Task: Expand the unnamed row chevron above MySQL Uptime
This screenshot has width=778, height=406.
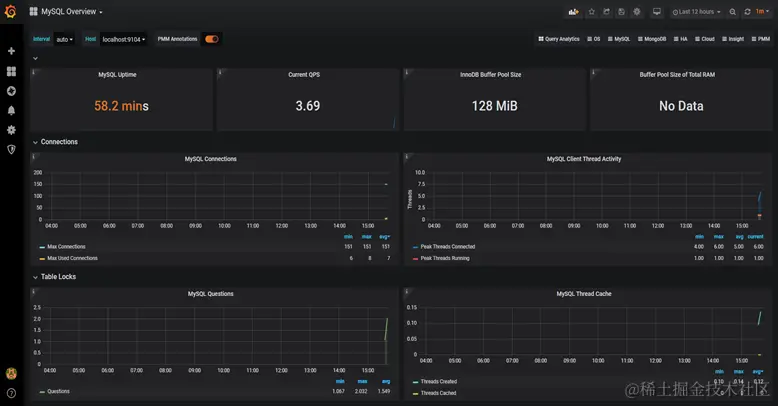Action: pyautogui.click(x=35, y=59)
